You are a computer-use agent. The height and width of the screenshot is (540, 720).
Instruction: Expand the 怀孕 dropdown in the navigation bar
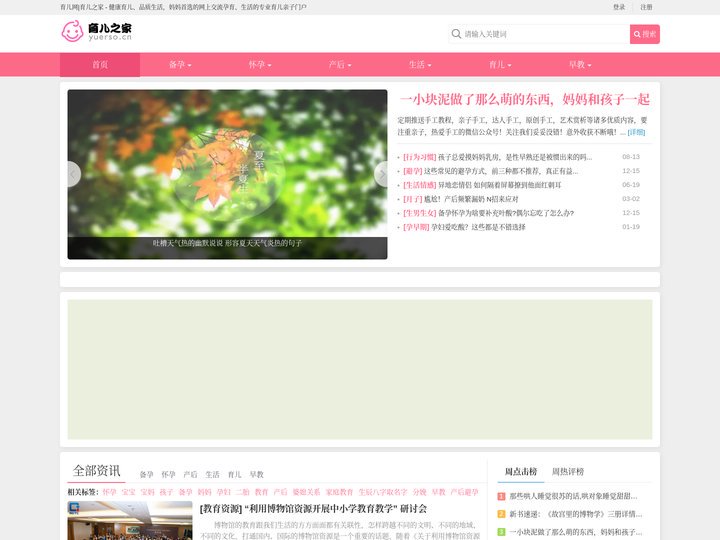(260, 65)
